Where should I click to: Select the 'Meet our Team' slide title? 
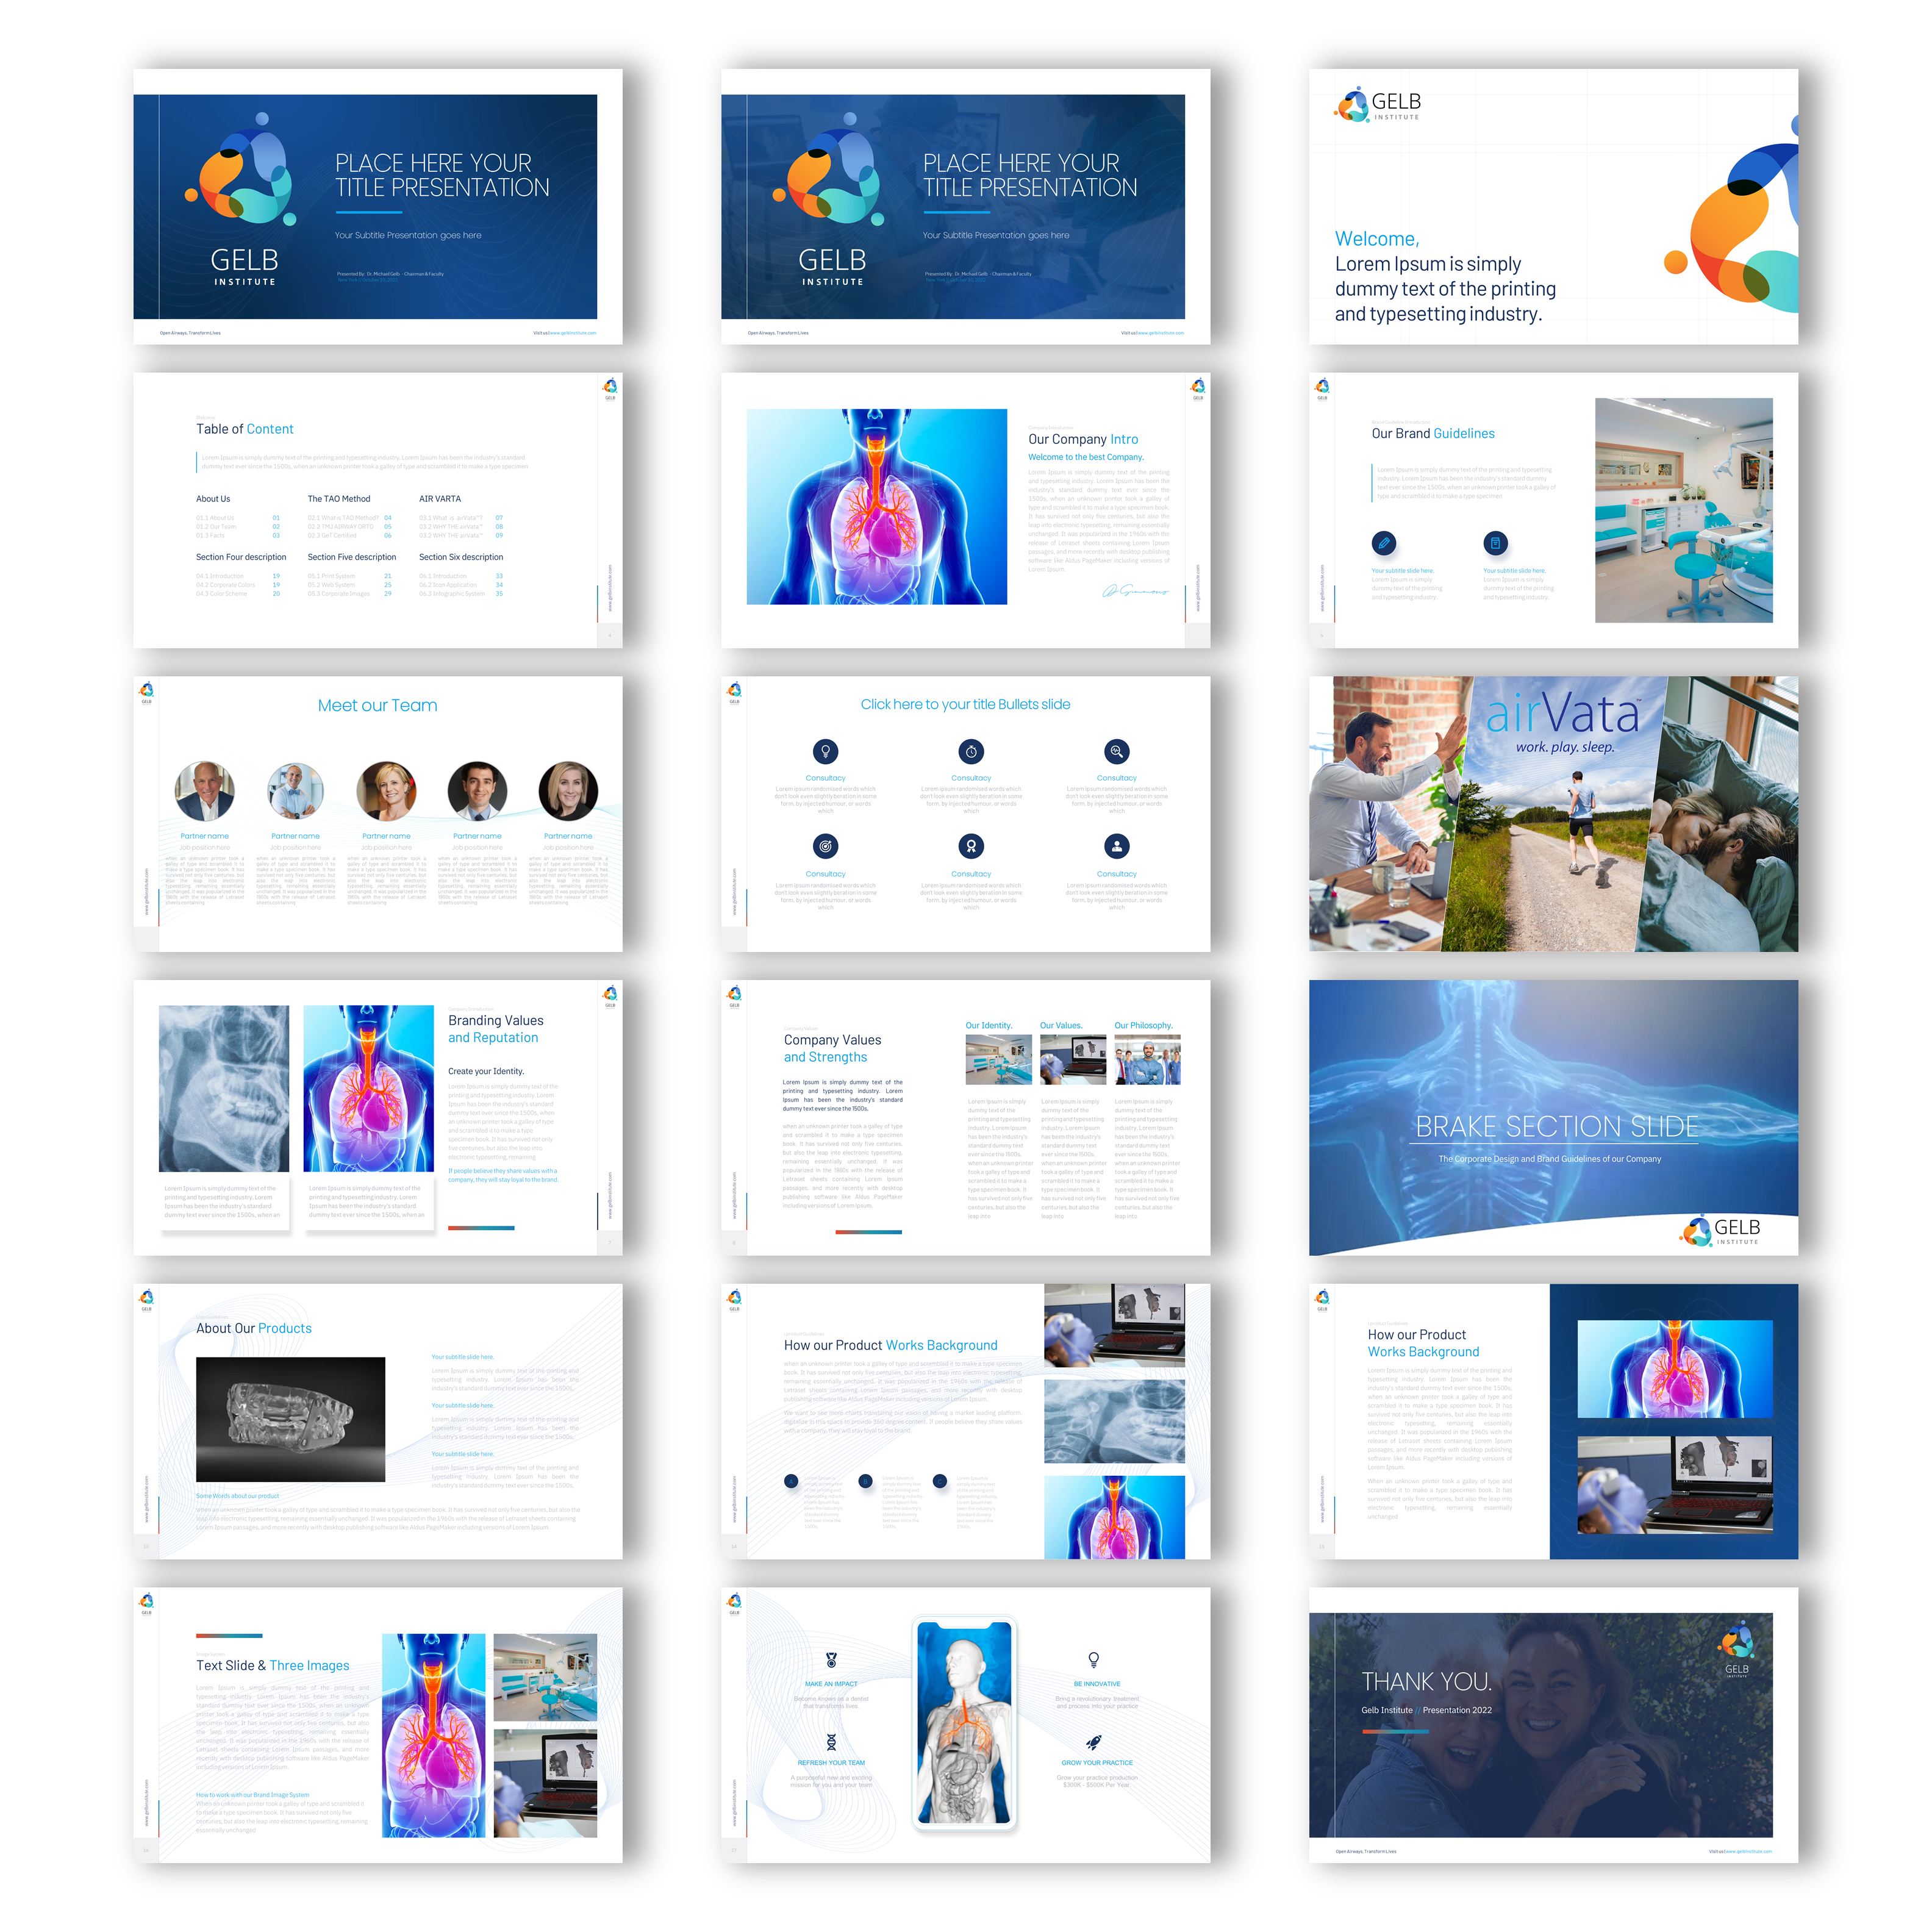pos(377,706)
